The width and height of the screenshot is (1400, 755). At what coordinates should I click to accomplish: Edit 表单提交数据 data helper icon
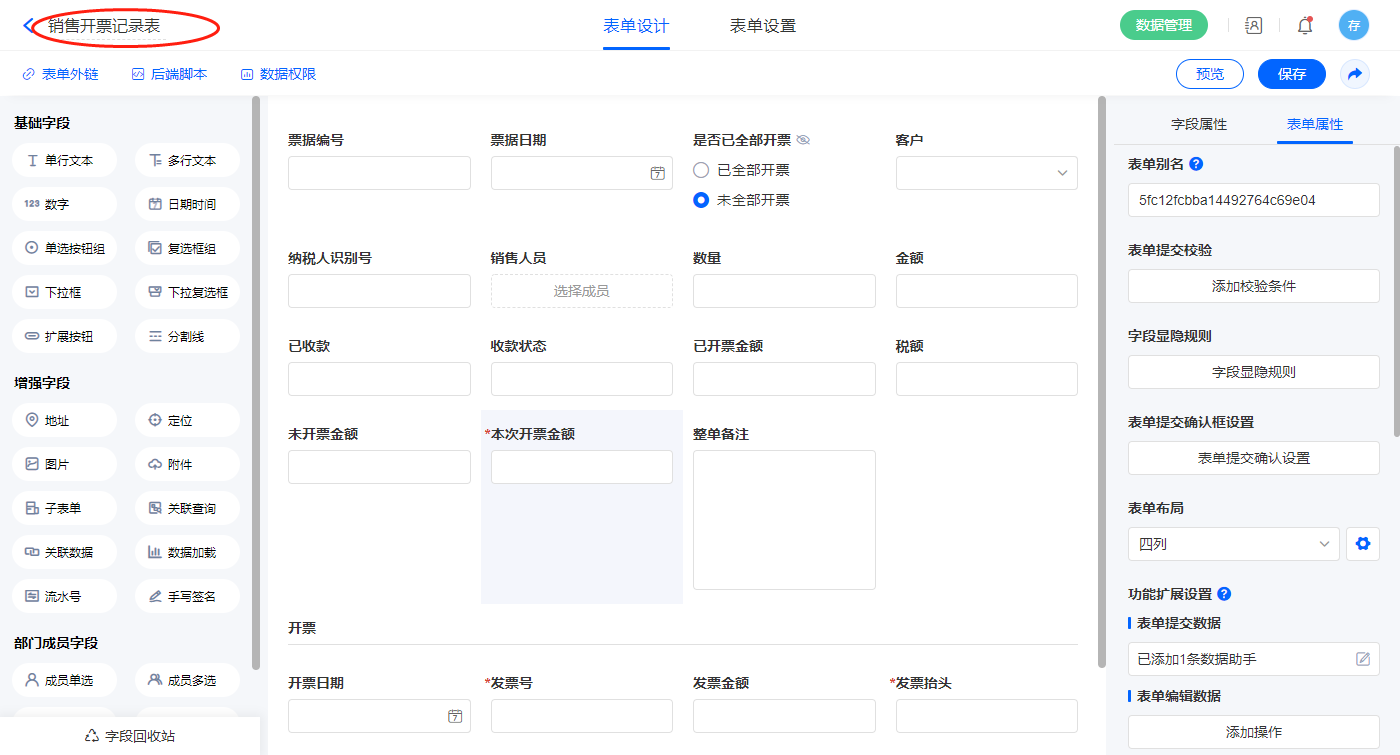1362,659
